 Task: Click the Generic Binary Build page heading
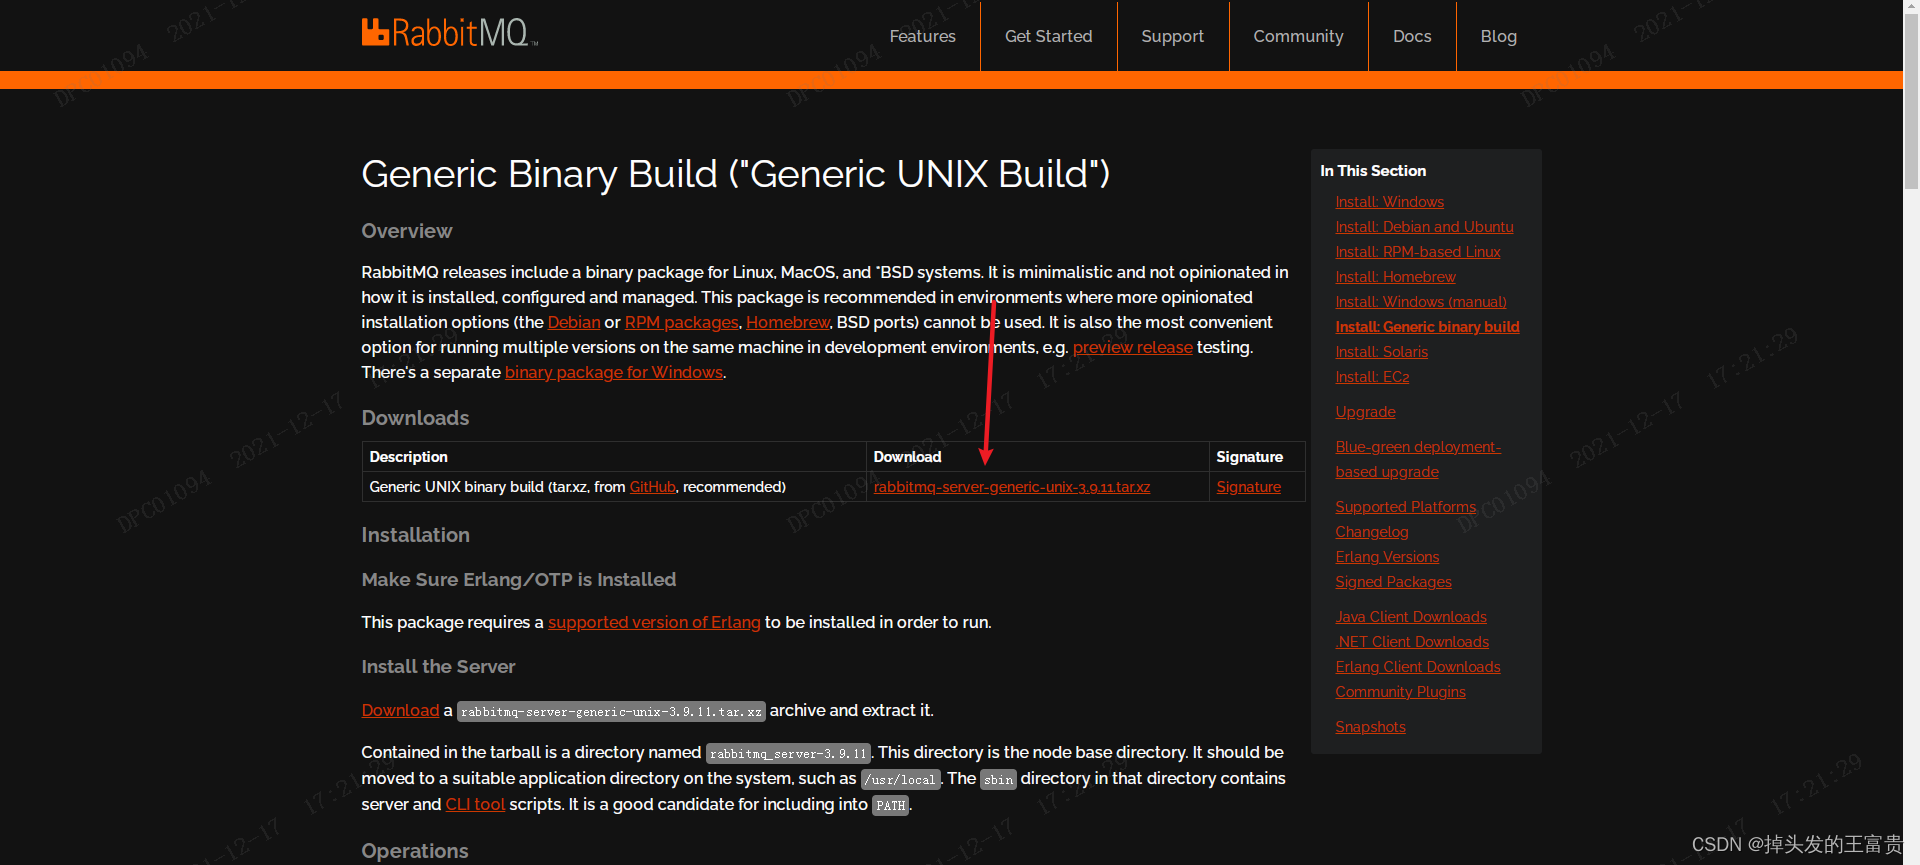[x=735, y=174]
